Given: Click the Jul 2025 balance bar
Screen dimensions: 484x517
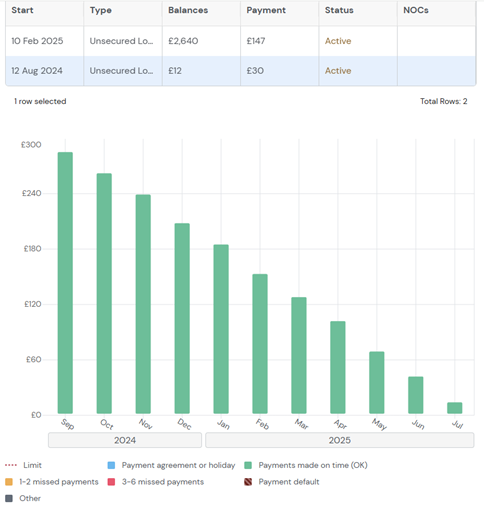Looking at the screenshot, I should [455, 408].
